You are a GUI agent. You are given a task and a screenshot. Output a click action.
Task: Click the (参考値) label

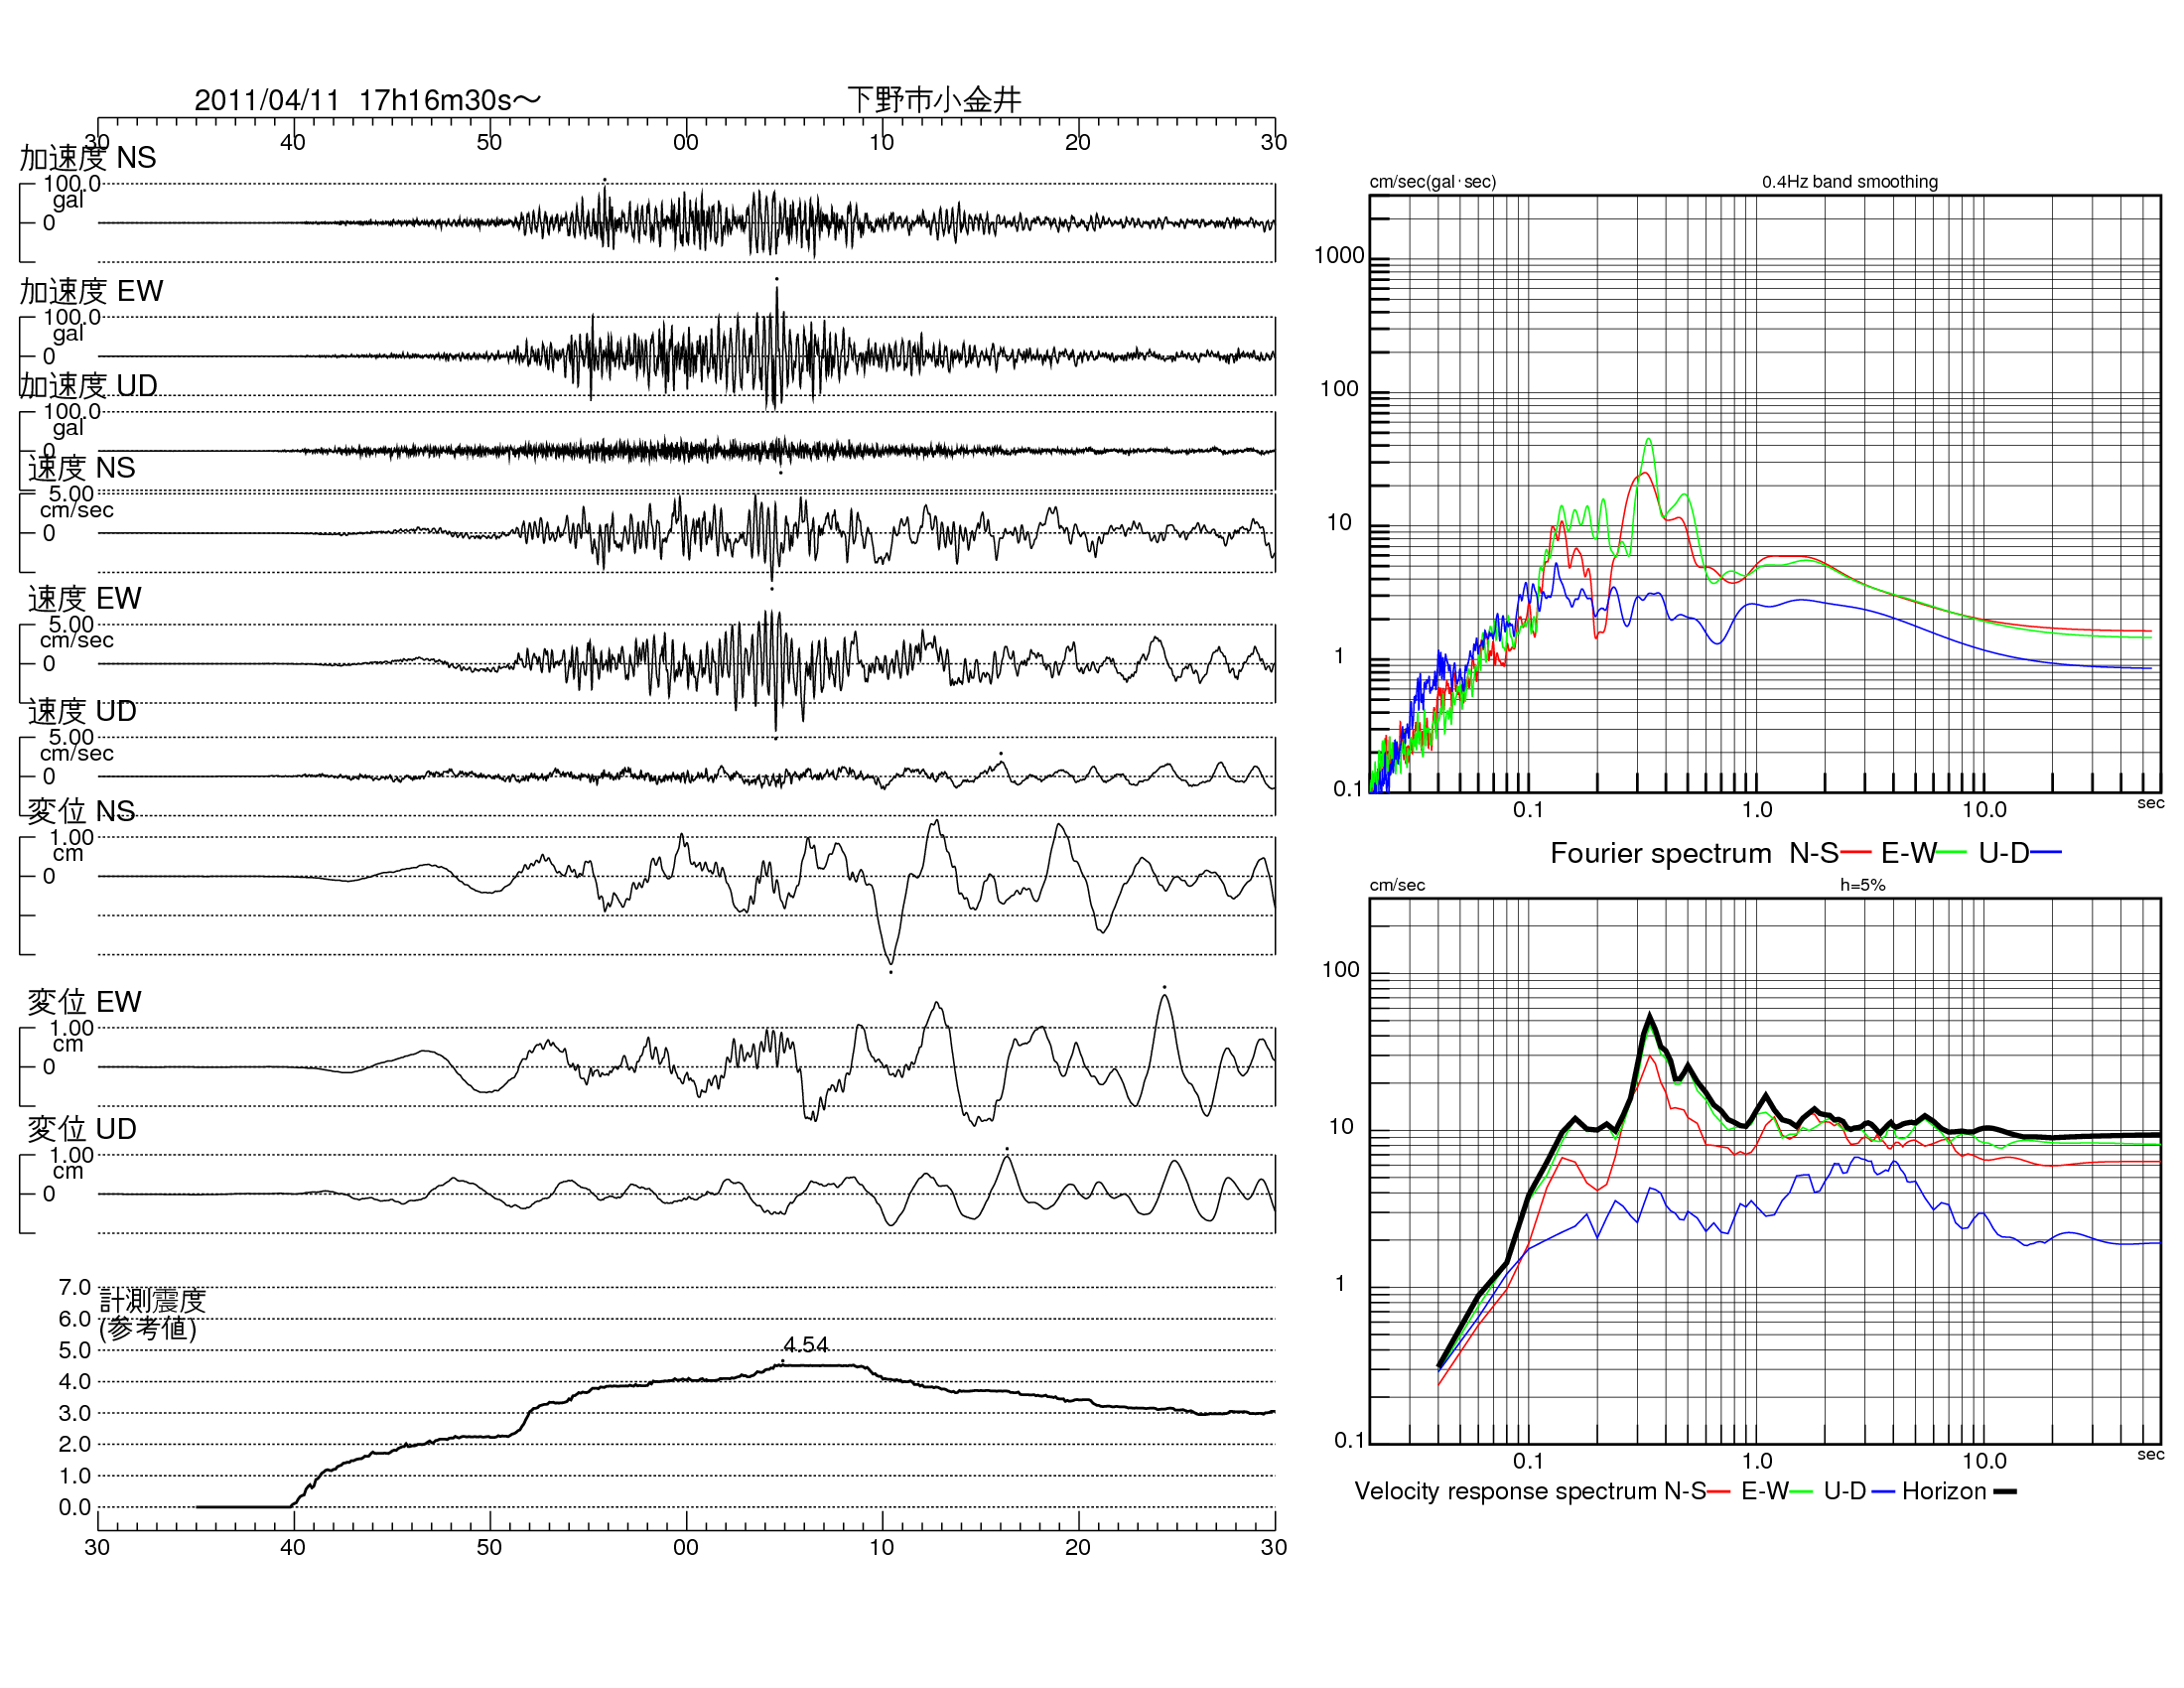(x=148, y=1328)
